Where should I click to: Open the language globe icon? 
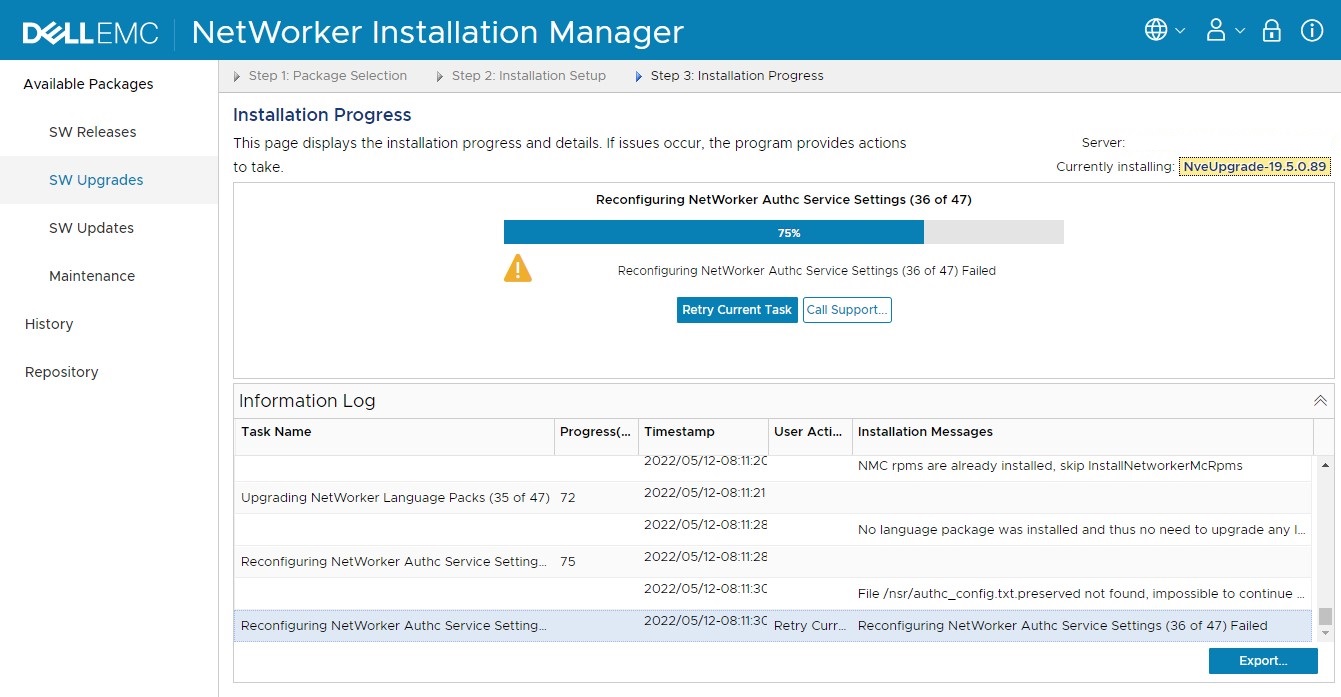pyautogui.click(x=1157, y=30)
